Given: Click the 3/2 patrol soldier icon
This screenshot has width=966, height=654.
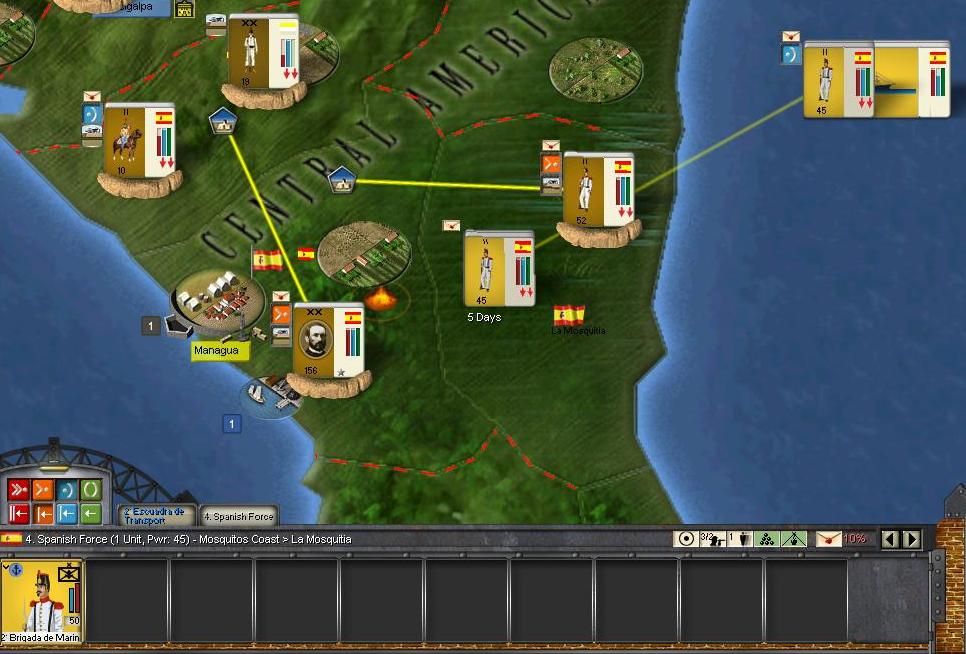Looking at the screenshot, I should (712, 539).
